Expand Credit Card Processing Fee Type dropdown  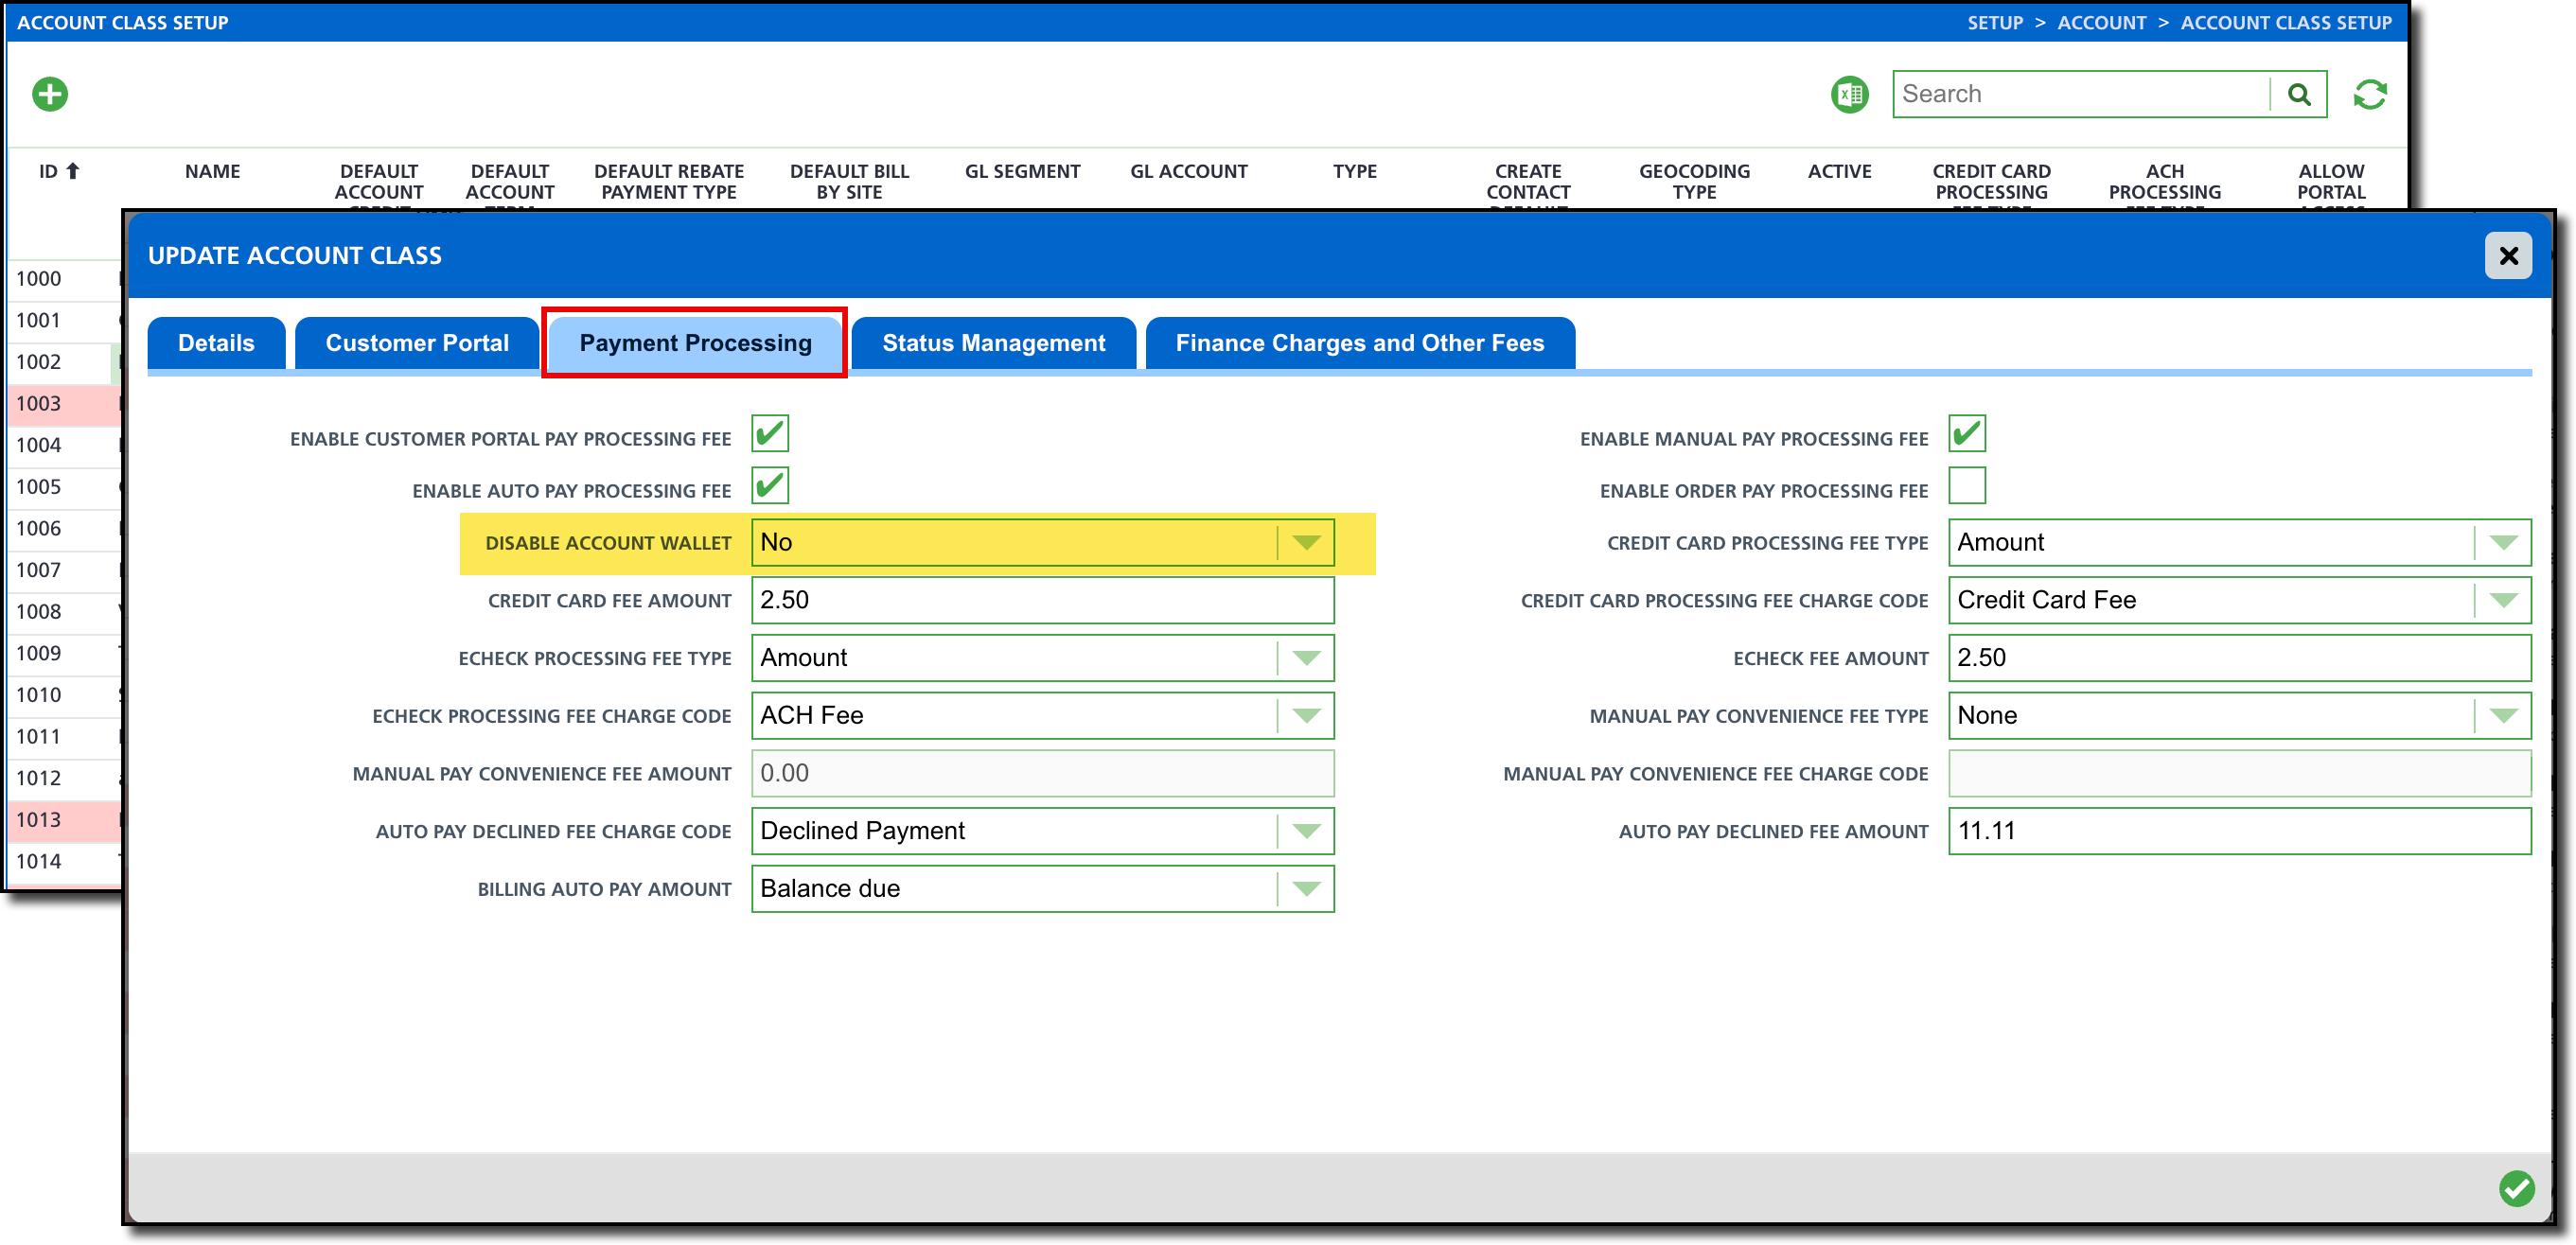[x=2502, y=542]
